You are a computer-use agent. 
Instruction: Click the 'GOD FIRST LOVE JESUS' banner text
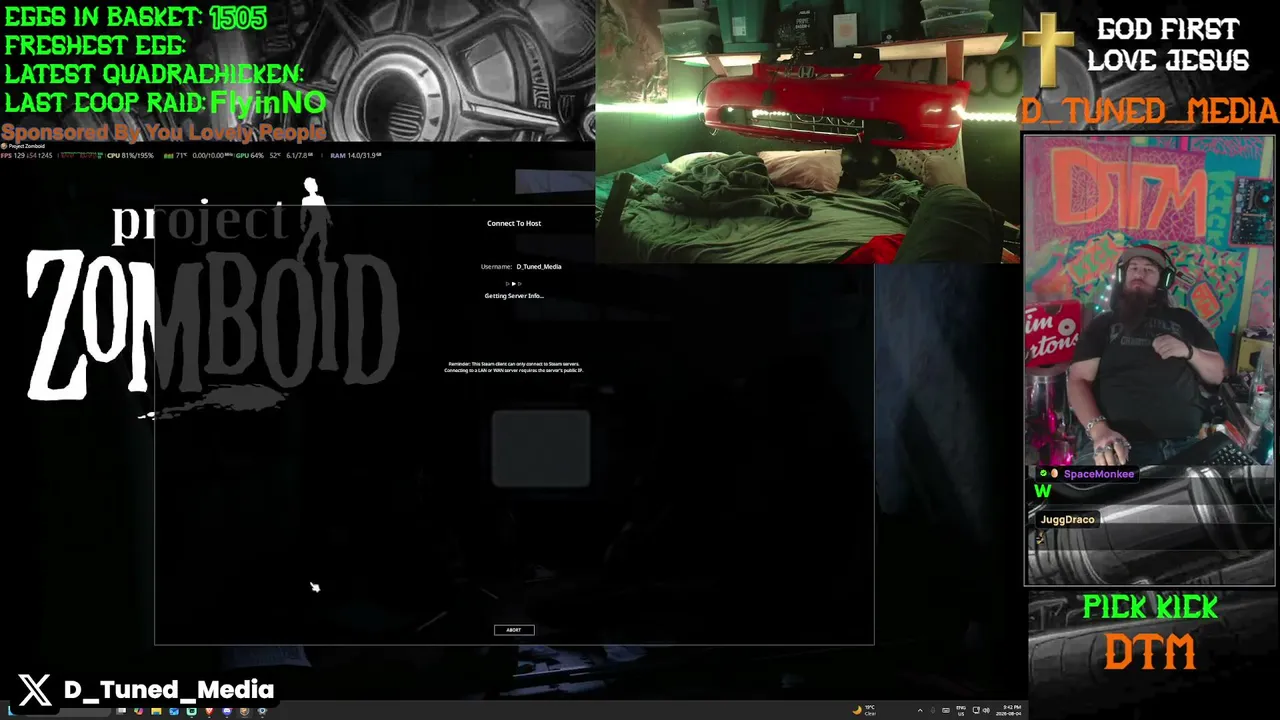coord(1168,46)
